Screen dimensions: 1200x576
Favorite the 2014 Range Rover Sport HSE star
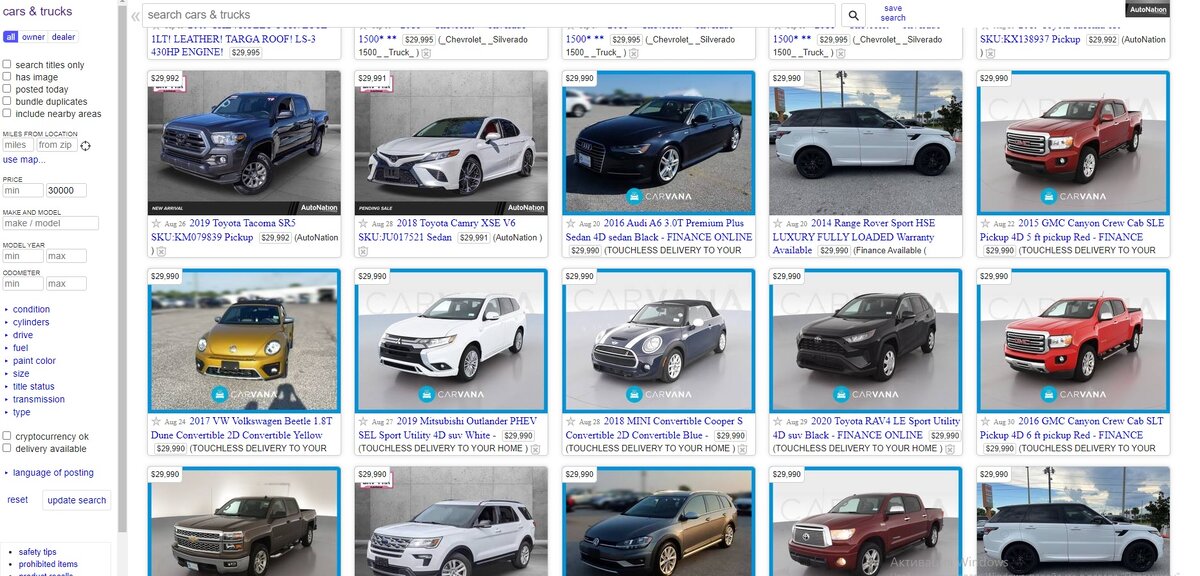point(778,224)
